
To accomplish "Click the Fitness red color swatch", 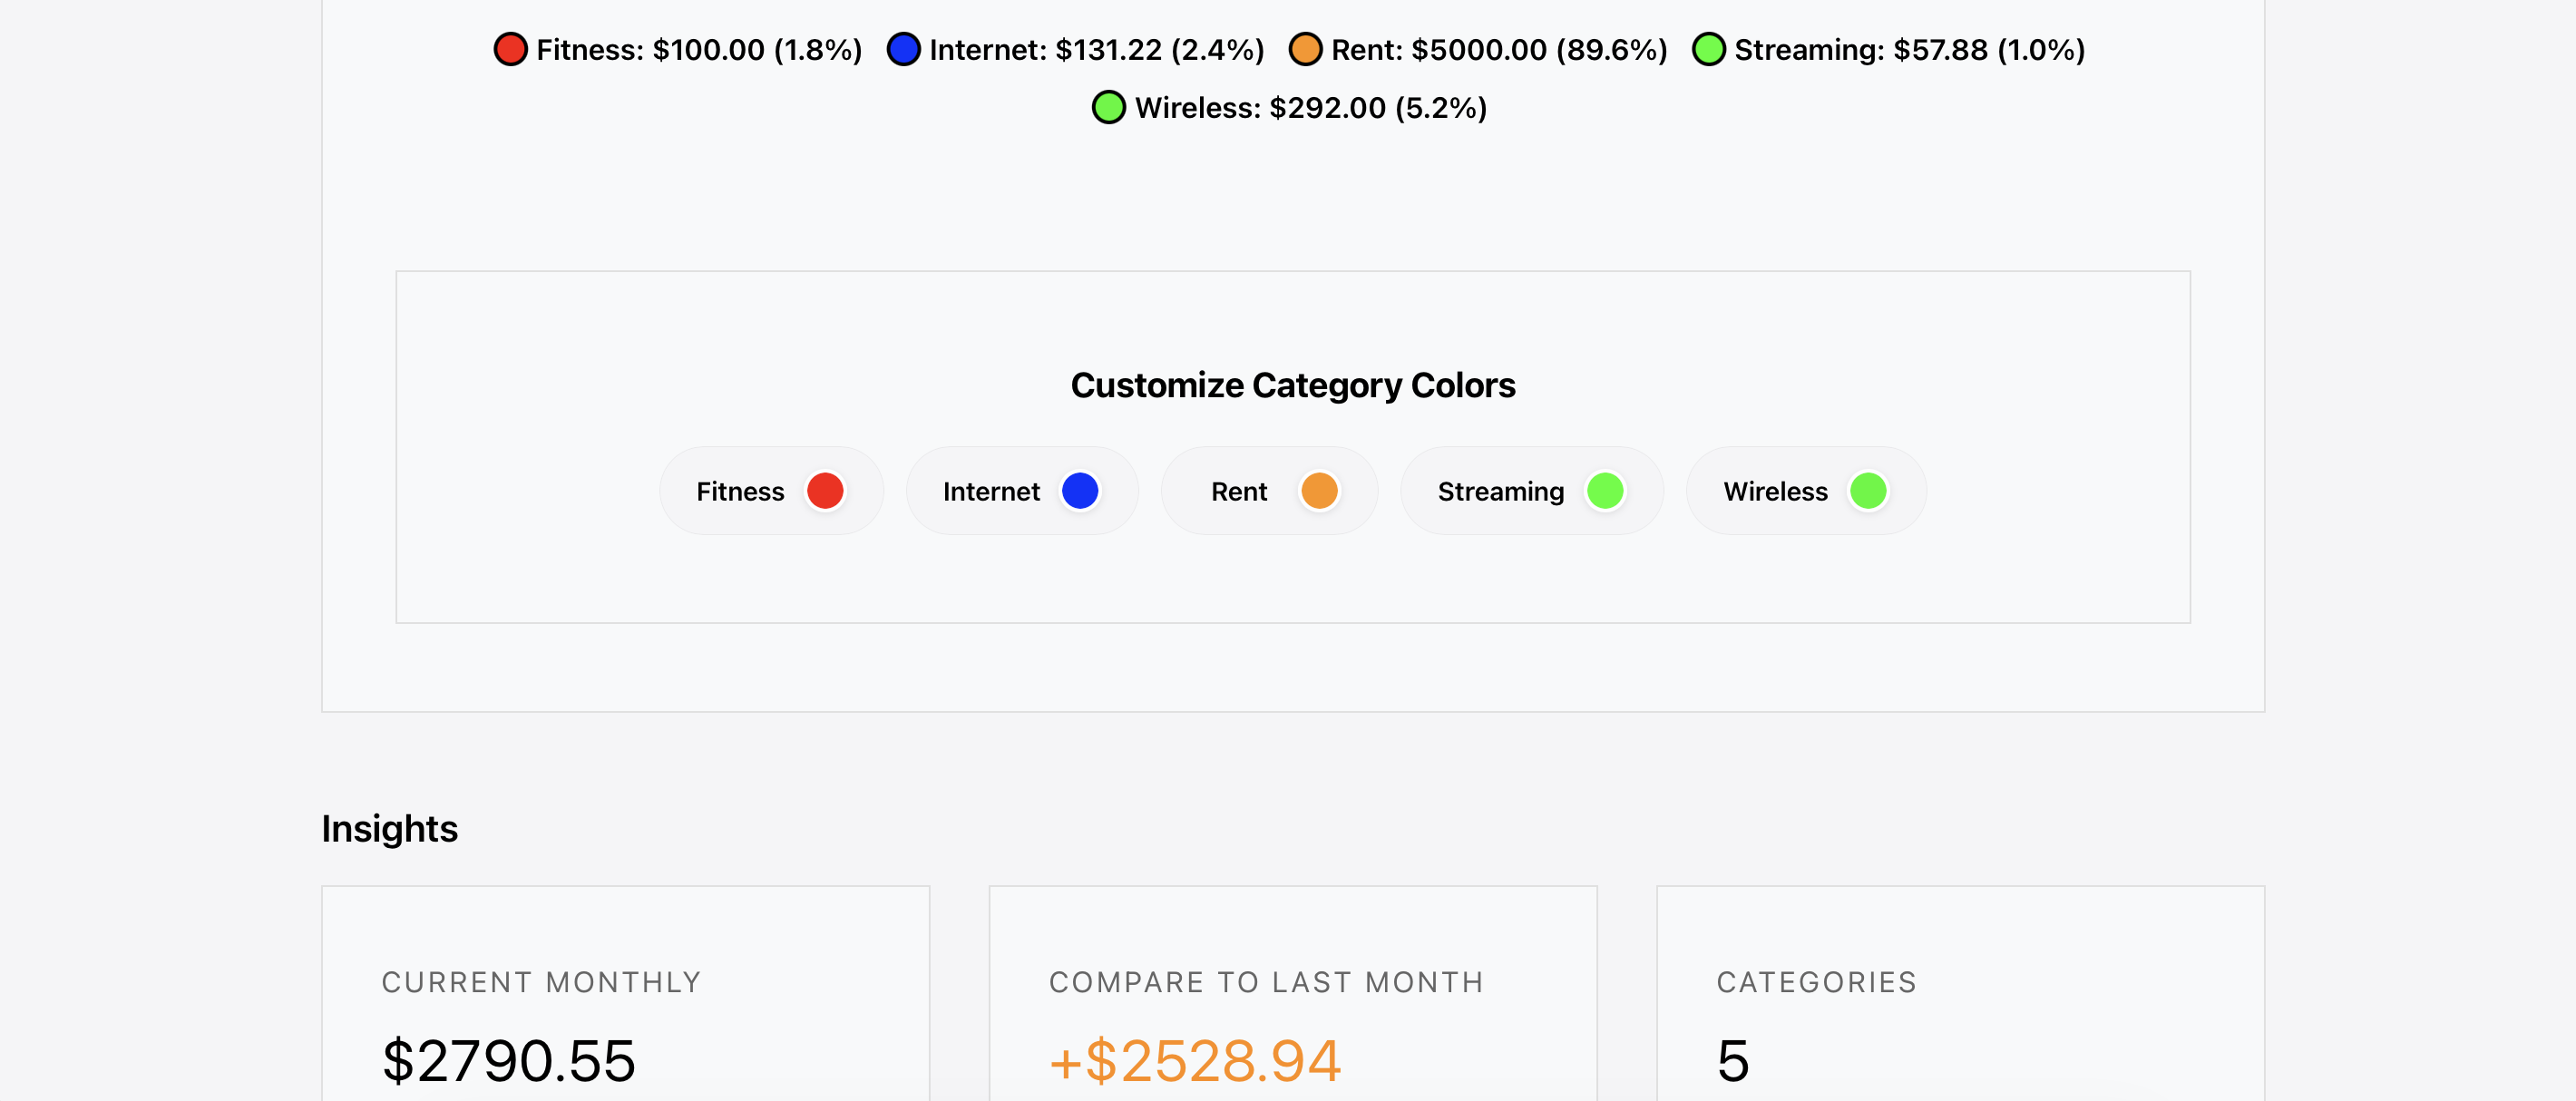I will [x=825, y=491].
